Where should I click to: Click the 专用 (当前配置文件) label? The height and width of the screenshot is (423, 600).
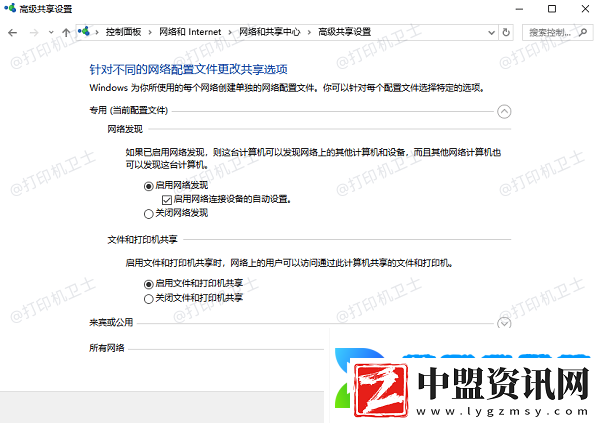tap(129, 110)
